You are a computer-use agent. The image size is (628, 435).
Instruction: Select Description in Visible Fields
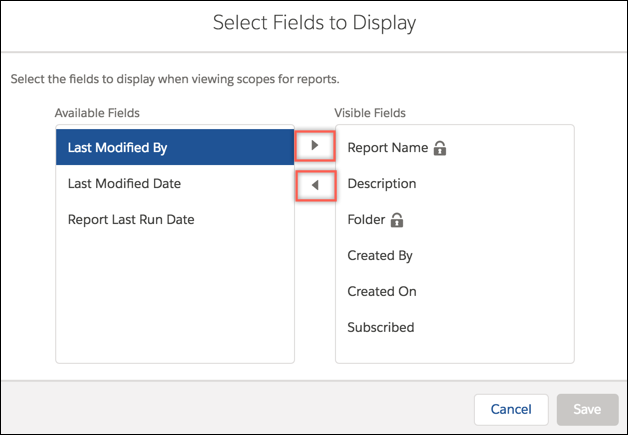455,184
